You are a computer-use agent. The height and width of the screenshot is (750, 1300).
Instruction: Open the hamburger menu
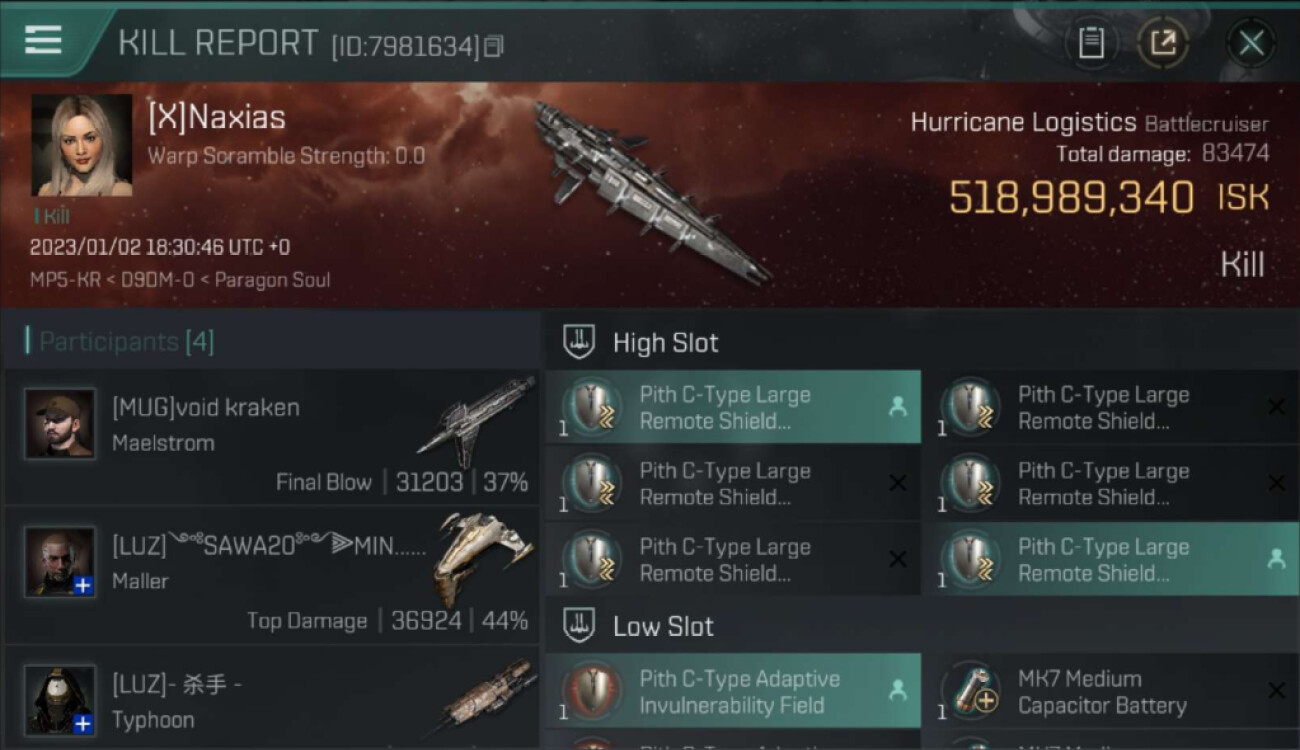pos(44,41)
